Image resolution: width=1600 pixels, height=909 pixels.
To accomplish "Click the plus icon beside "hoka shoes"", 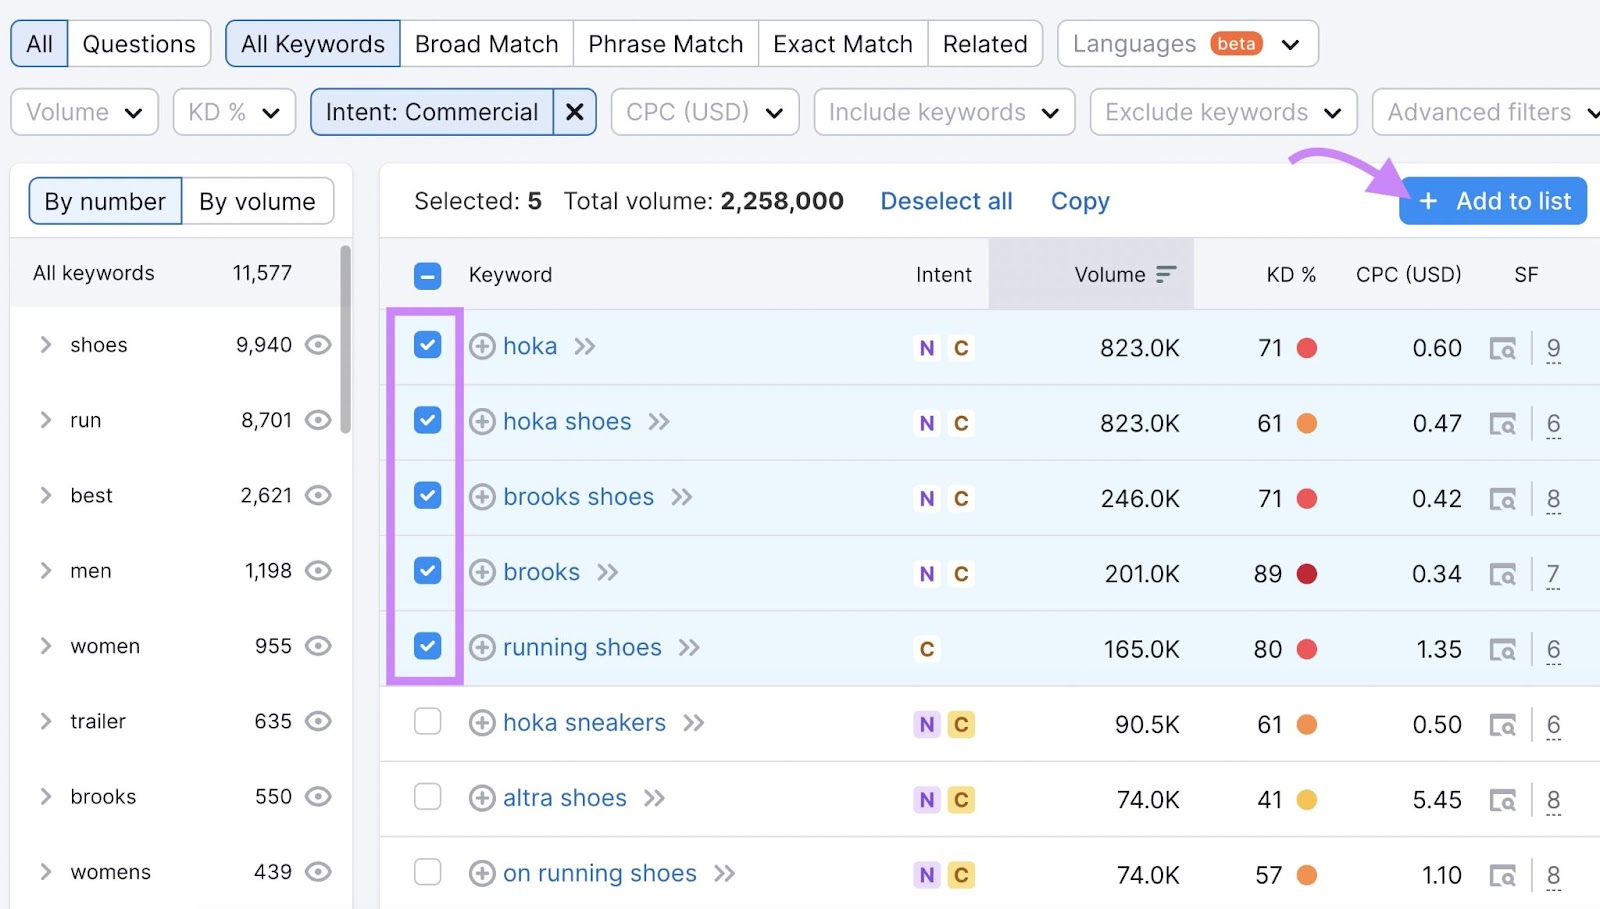I will [x=483, y=421].
